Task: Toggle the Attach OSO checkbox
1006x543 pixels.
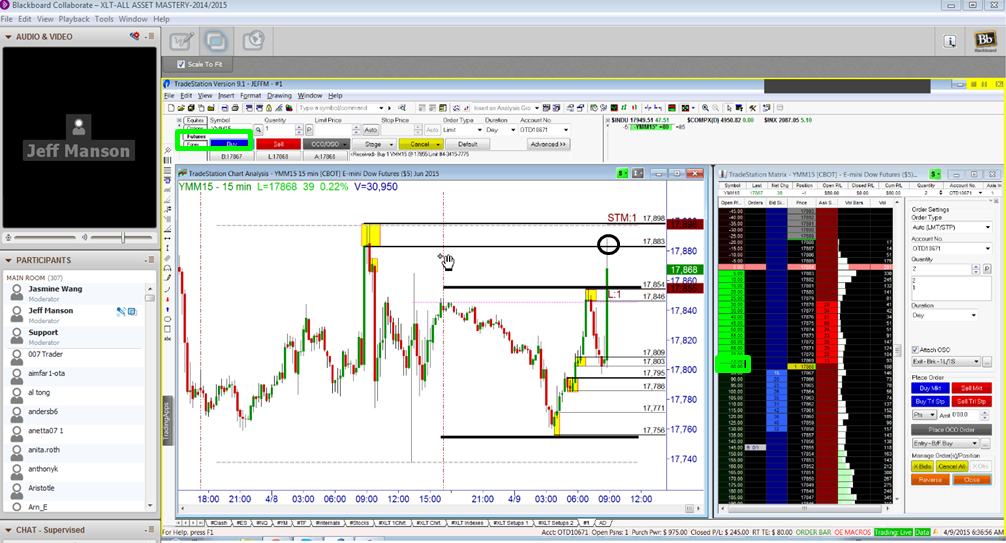Action: pos(916,350)
